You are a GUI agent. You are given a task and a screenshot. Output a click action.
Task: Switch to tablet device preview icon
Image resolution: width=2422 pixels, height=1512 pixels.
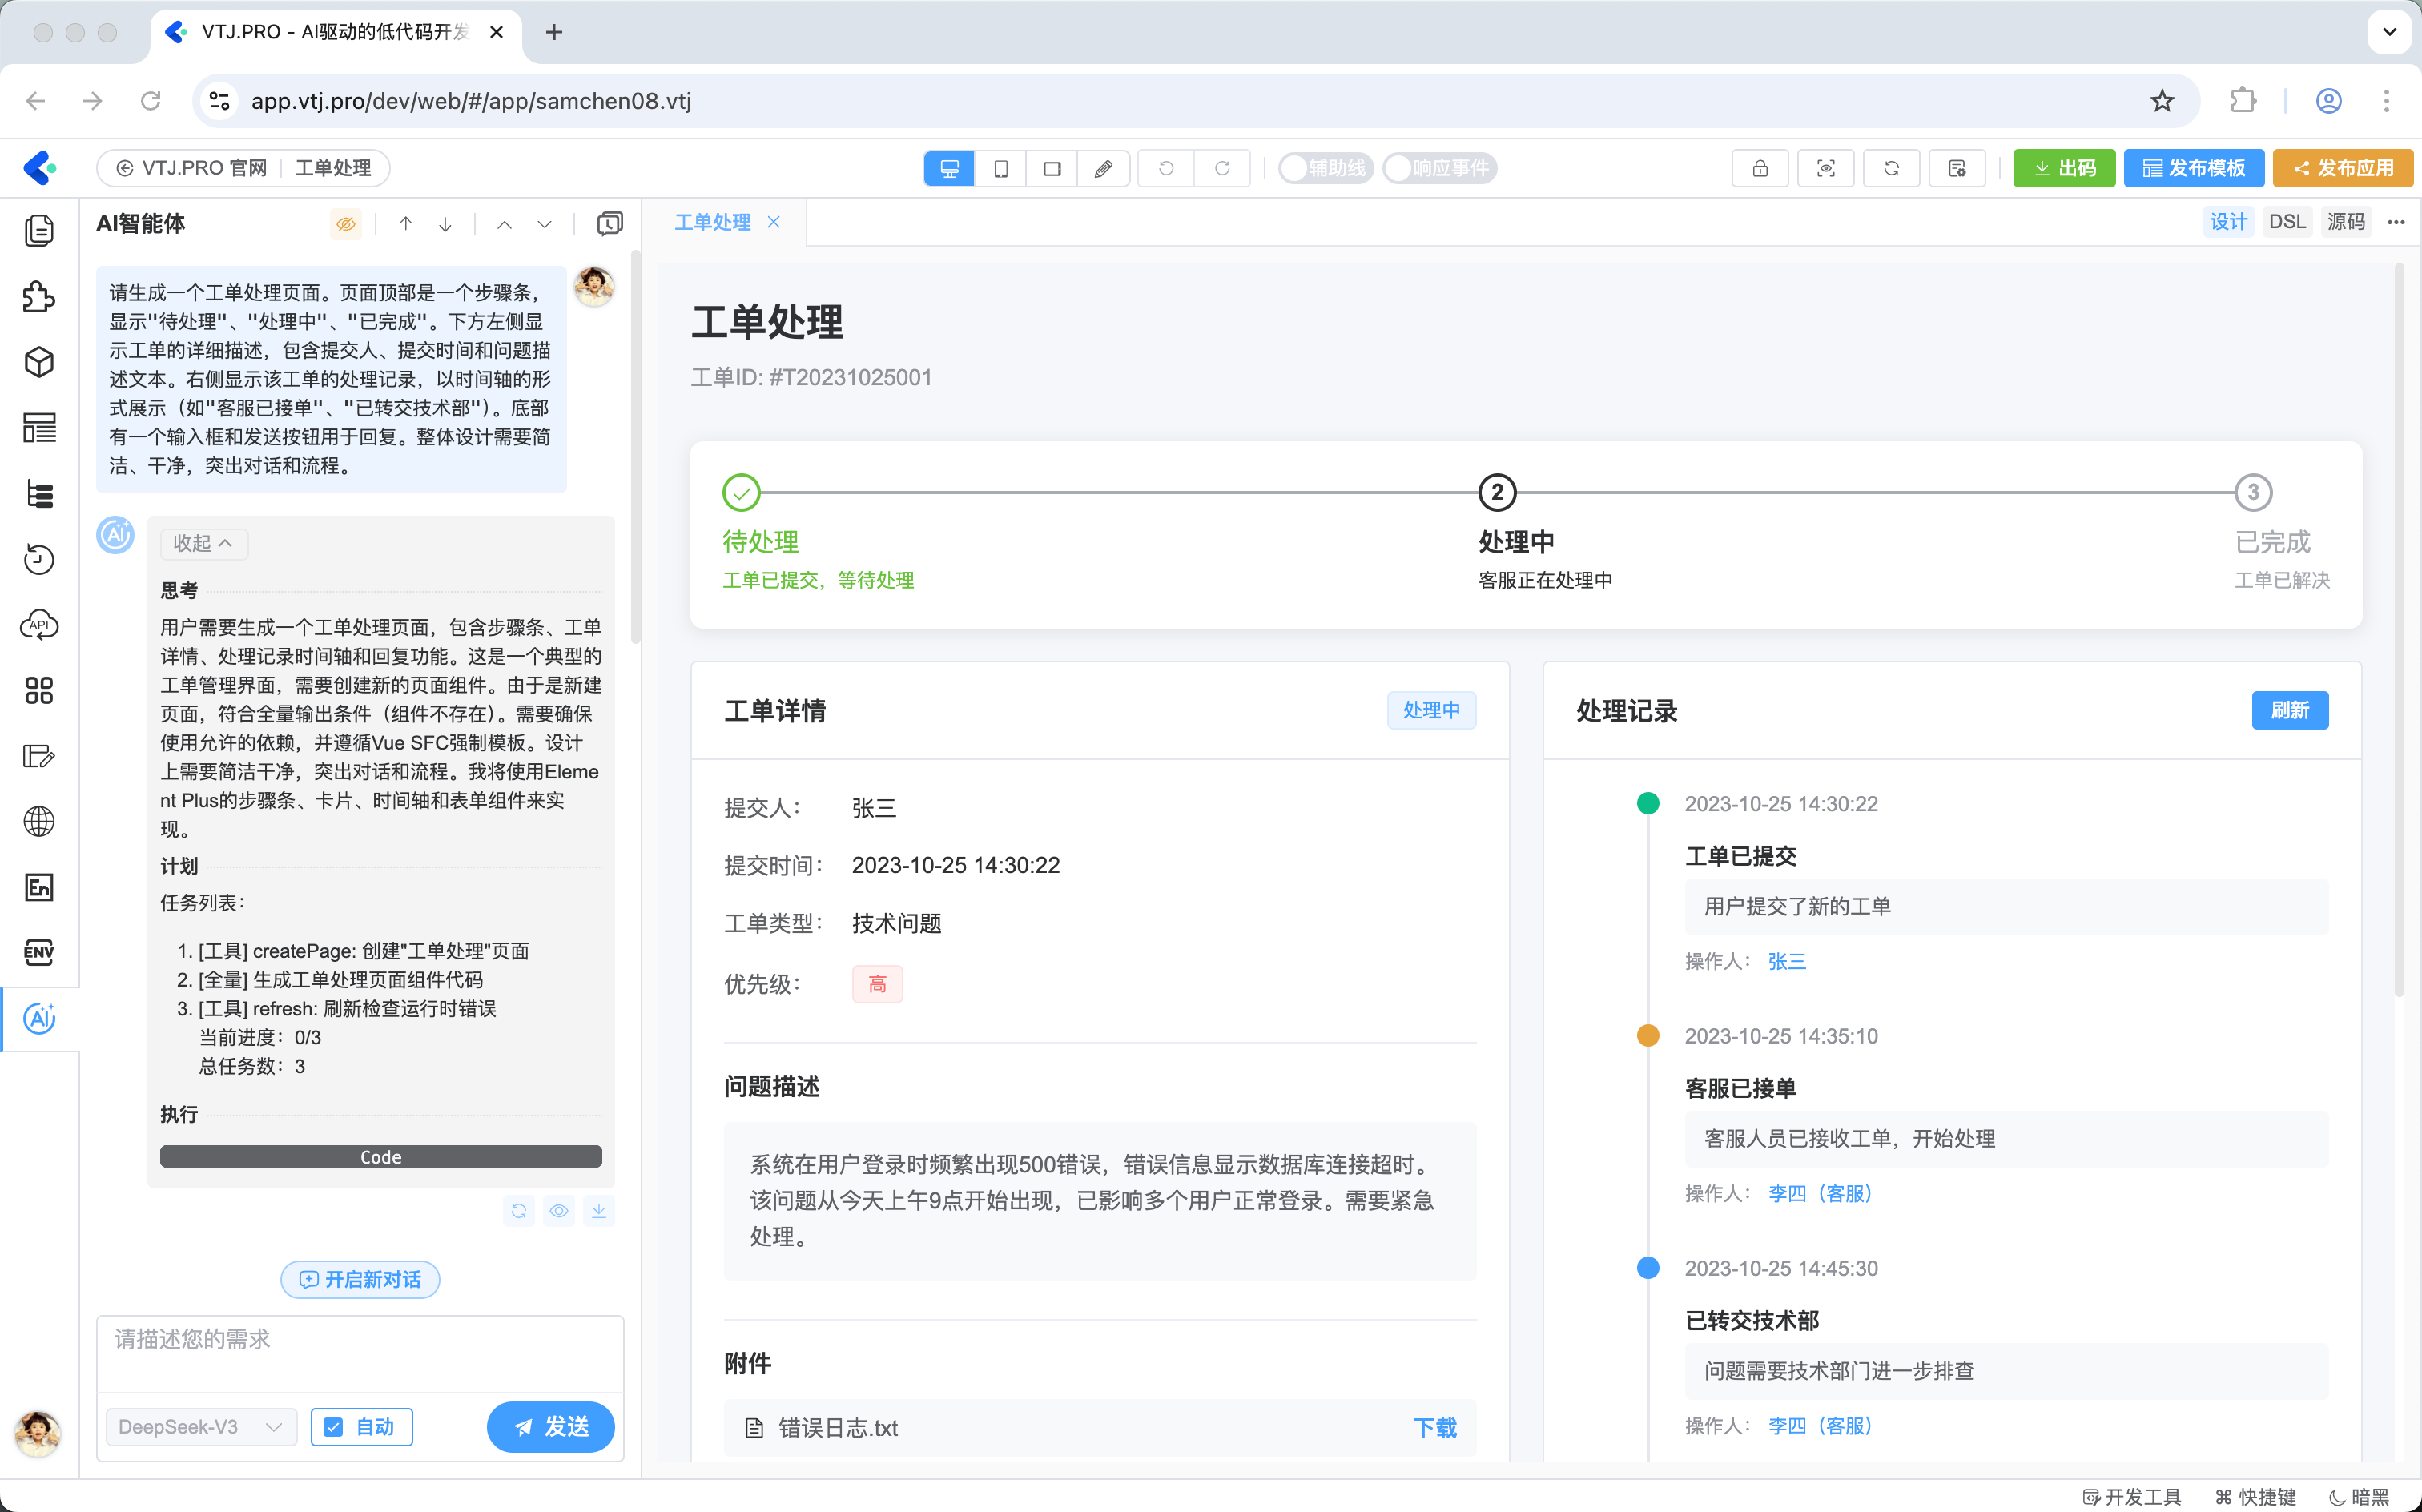[x=1000, y=168]
